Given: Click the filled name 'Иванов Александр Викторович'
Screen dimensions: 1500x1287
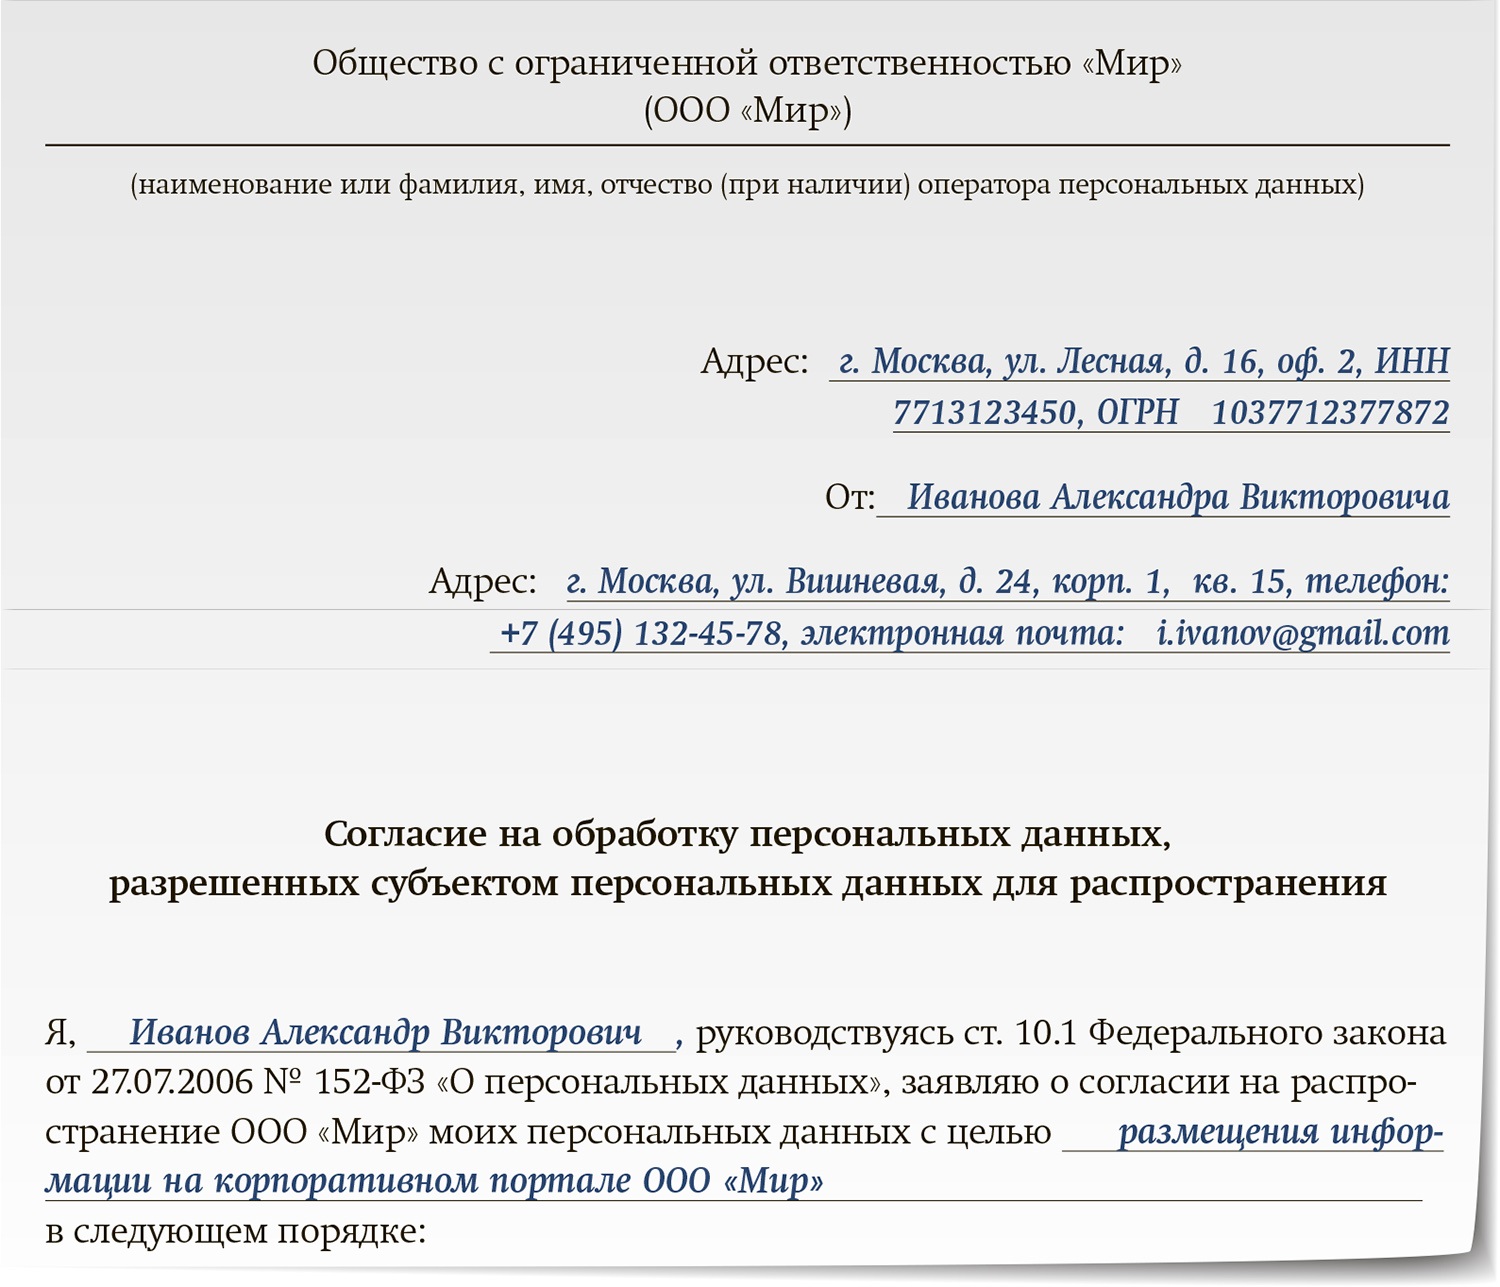Looking at the screenshot, I should (x=386, y=1032).
